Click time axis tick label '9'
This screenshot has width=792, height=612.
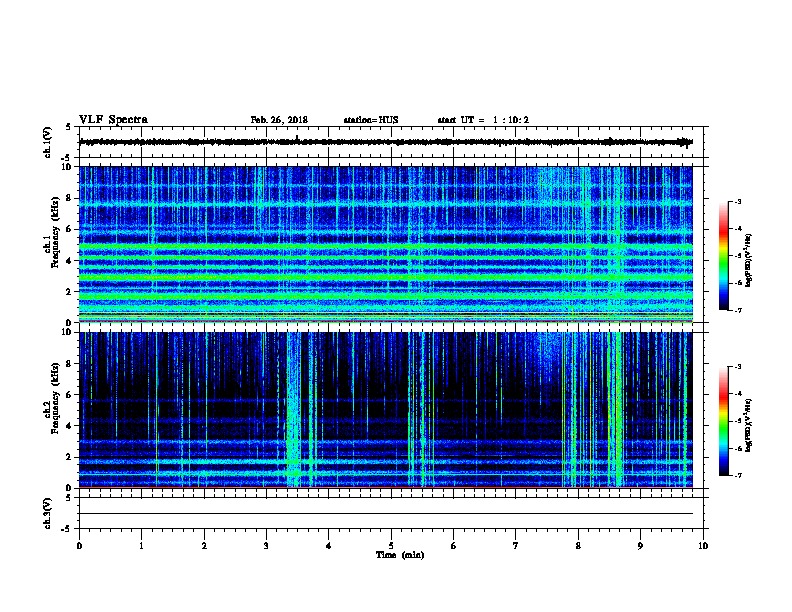[x=640, y=546]
